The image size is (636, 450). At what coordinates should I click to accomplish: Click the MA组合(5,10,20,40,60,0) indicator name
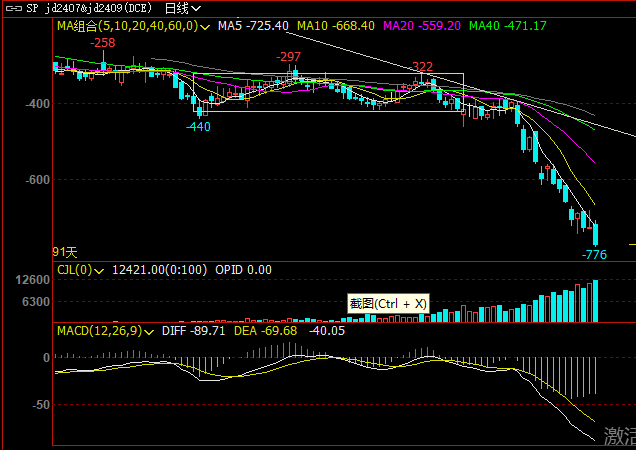126,25
